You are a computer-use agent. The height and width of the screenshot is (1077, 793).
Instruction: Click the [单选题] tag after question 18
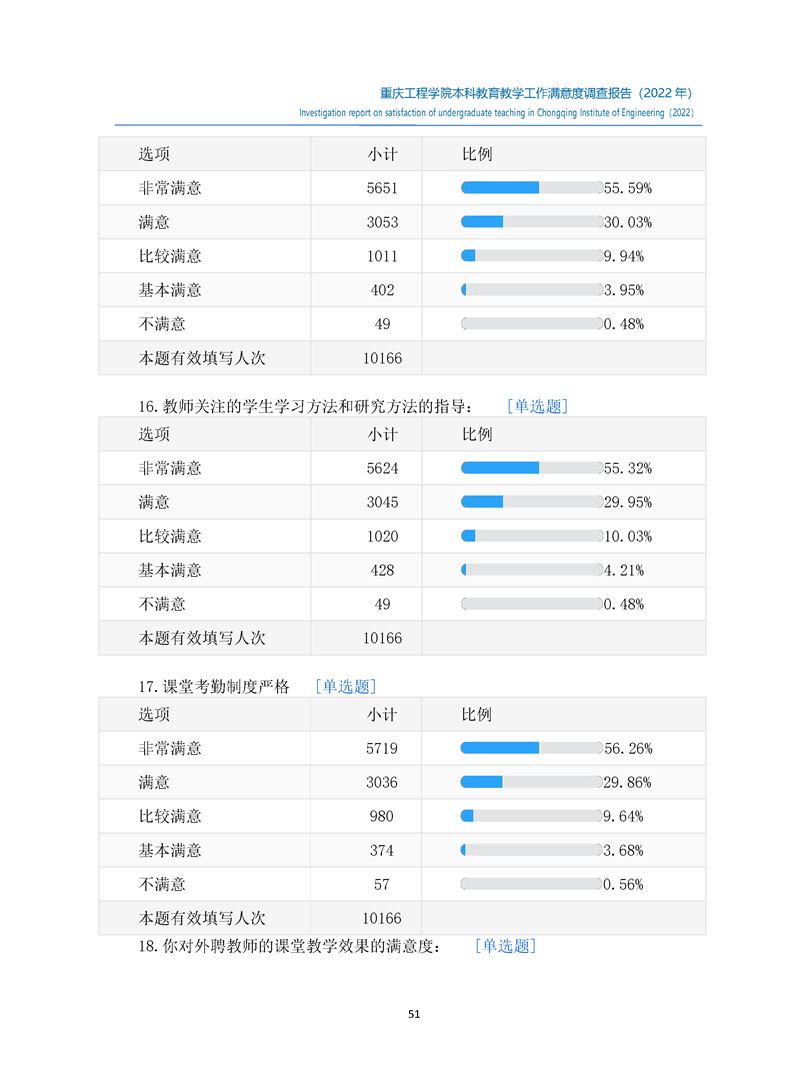point(505,945)
